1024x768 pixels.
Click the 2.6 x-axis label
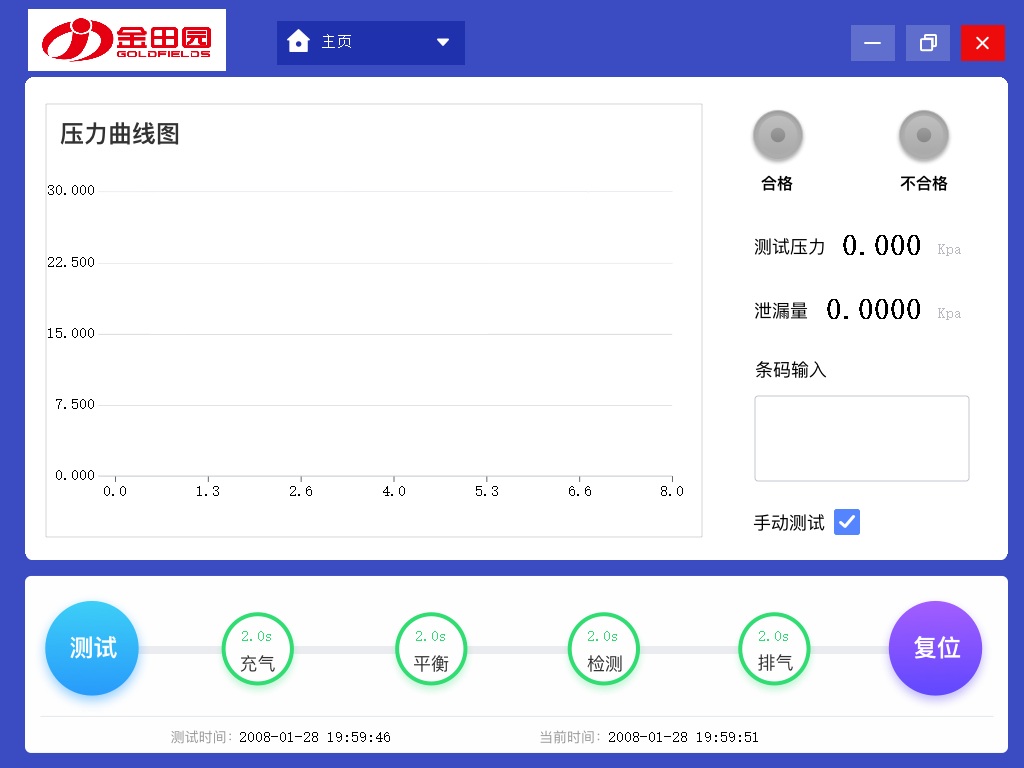click(x=301, y=491)
